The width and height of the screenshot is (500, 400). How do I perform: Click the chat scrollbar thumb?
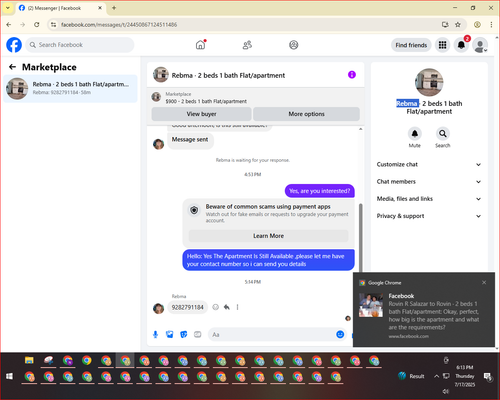click(360, 237)
